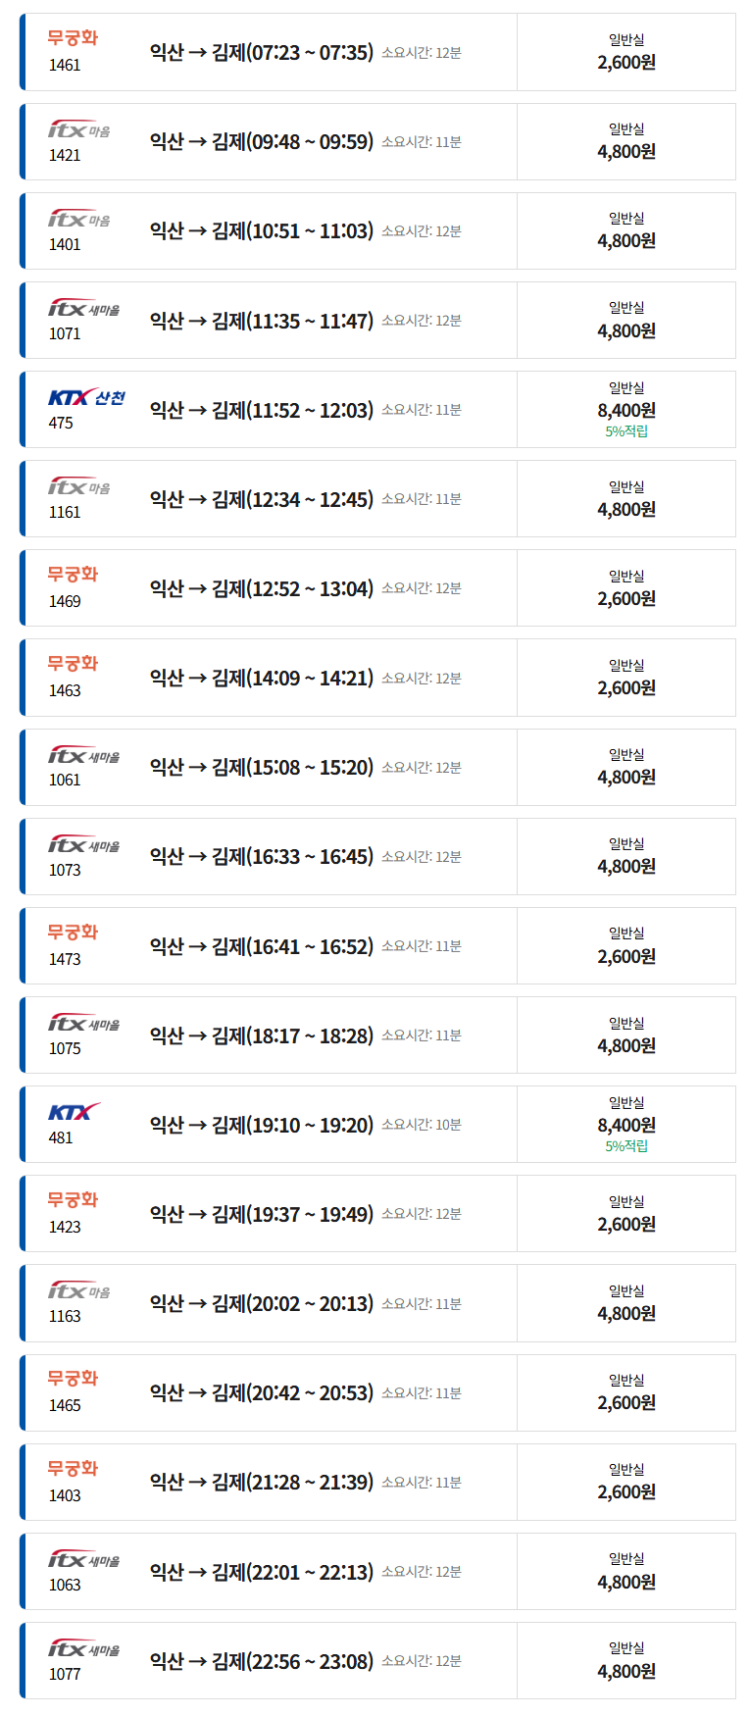Select the 2,600원 fare for the 07:23 무궁화
The width and height of the screenshot is (750, 1716).
[x=626, y=62]
